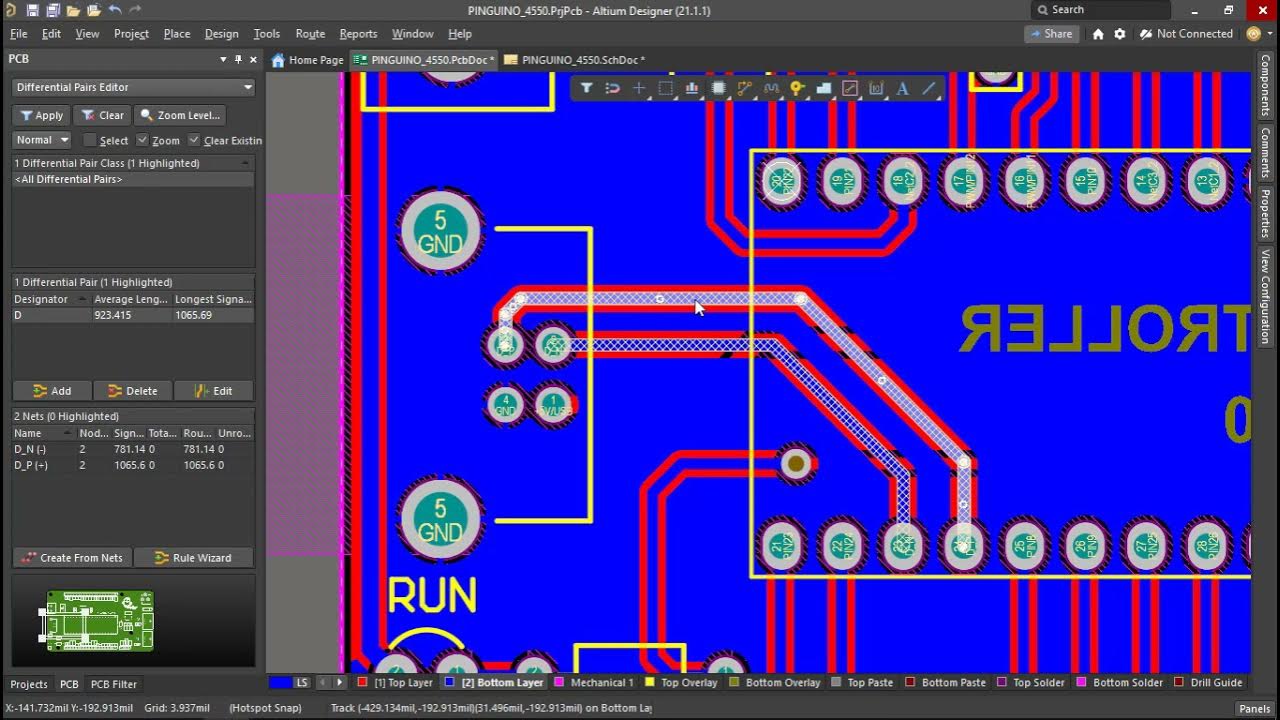Click the snap magnet tool icon
Screen dimensions: 1280x720
[x=613, y=88]
